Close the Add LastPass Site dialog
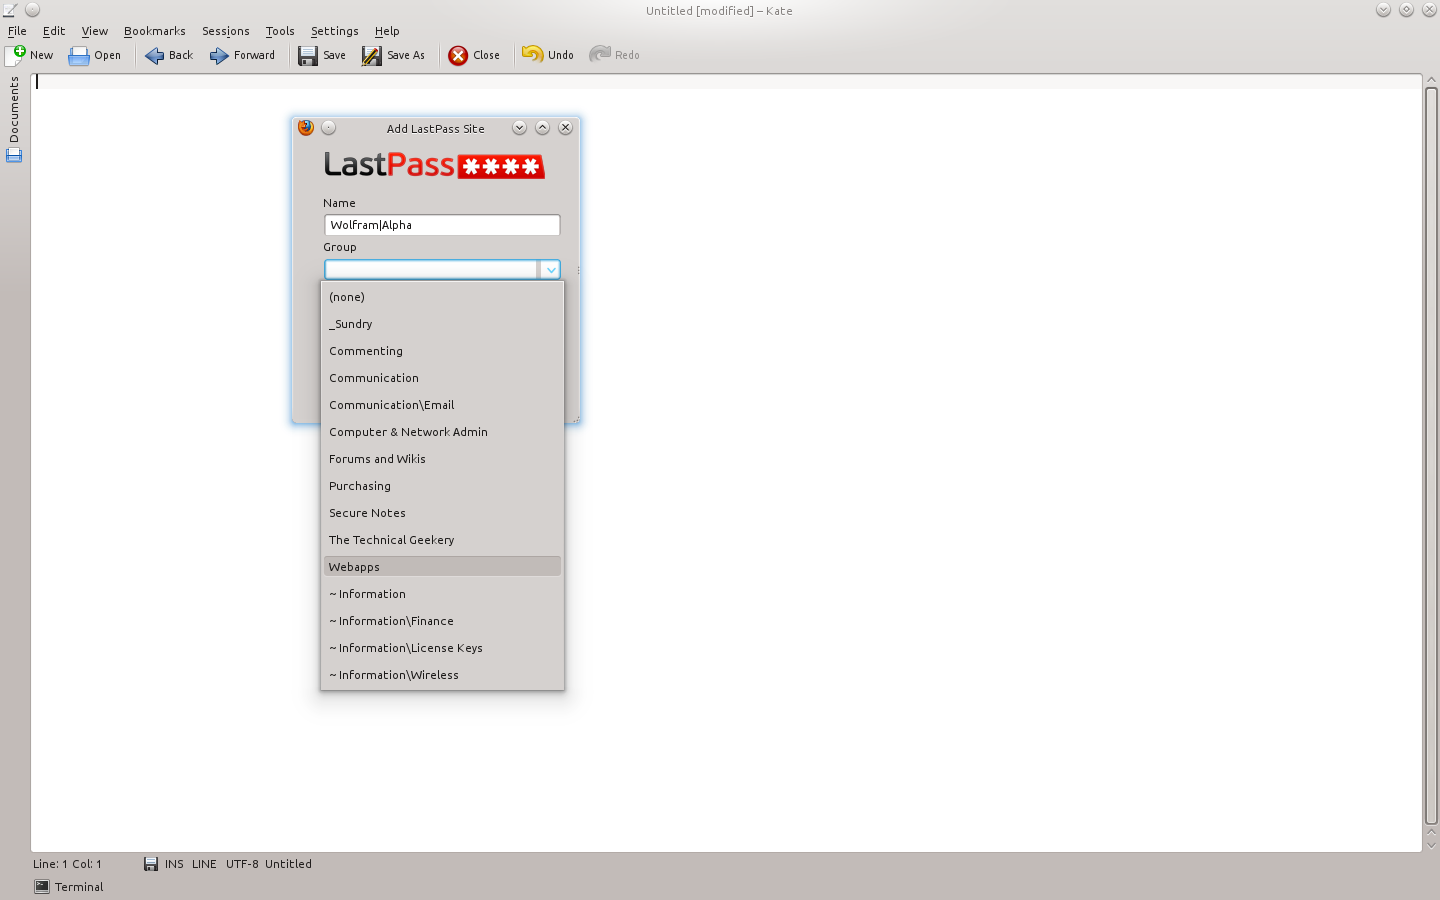 566,128
